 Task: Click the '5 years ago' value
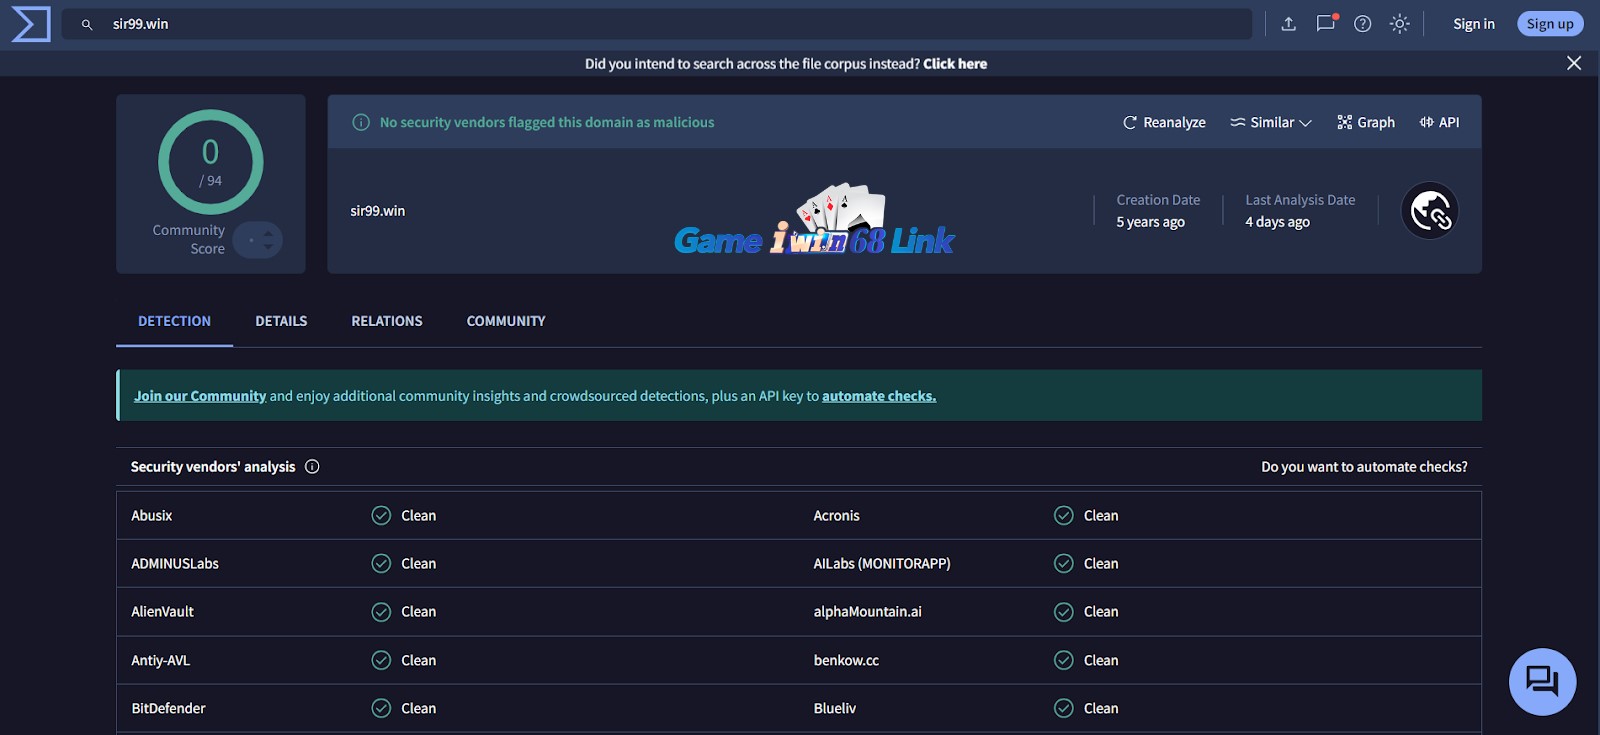[x=1150, y=222]
